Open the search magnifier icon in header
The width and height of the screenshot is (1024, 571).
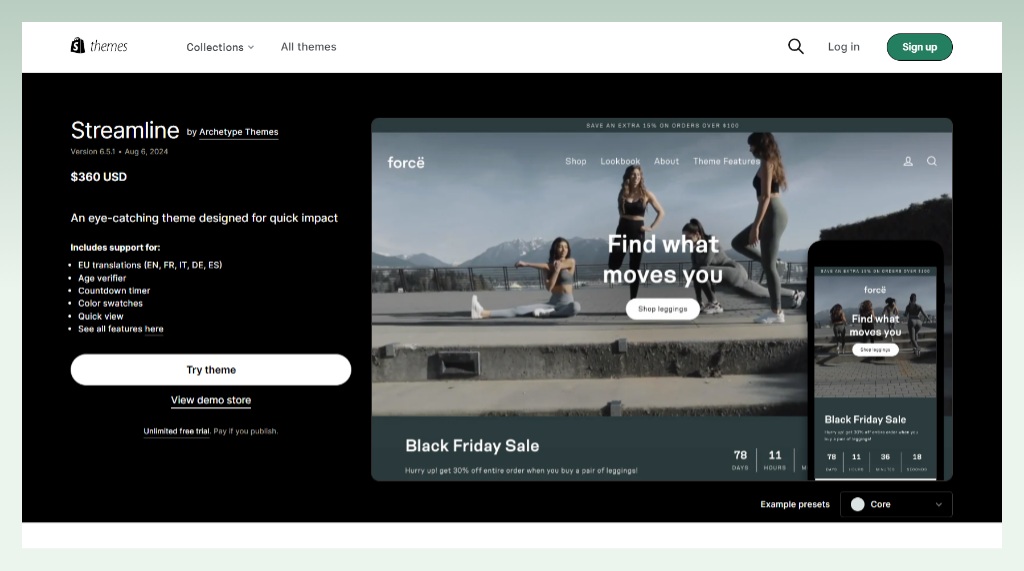point(795,46)
